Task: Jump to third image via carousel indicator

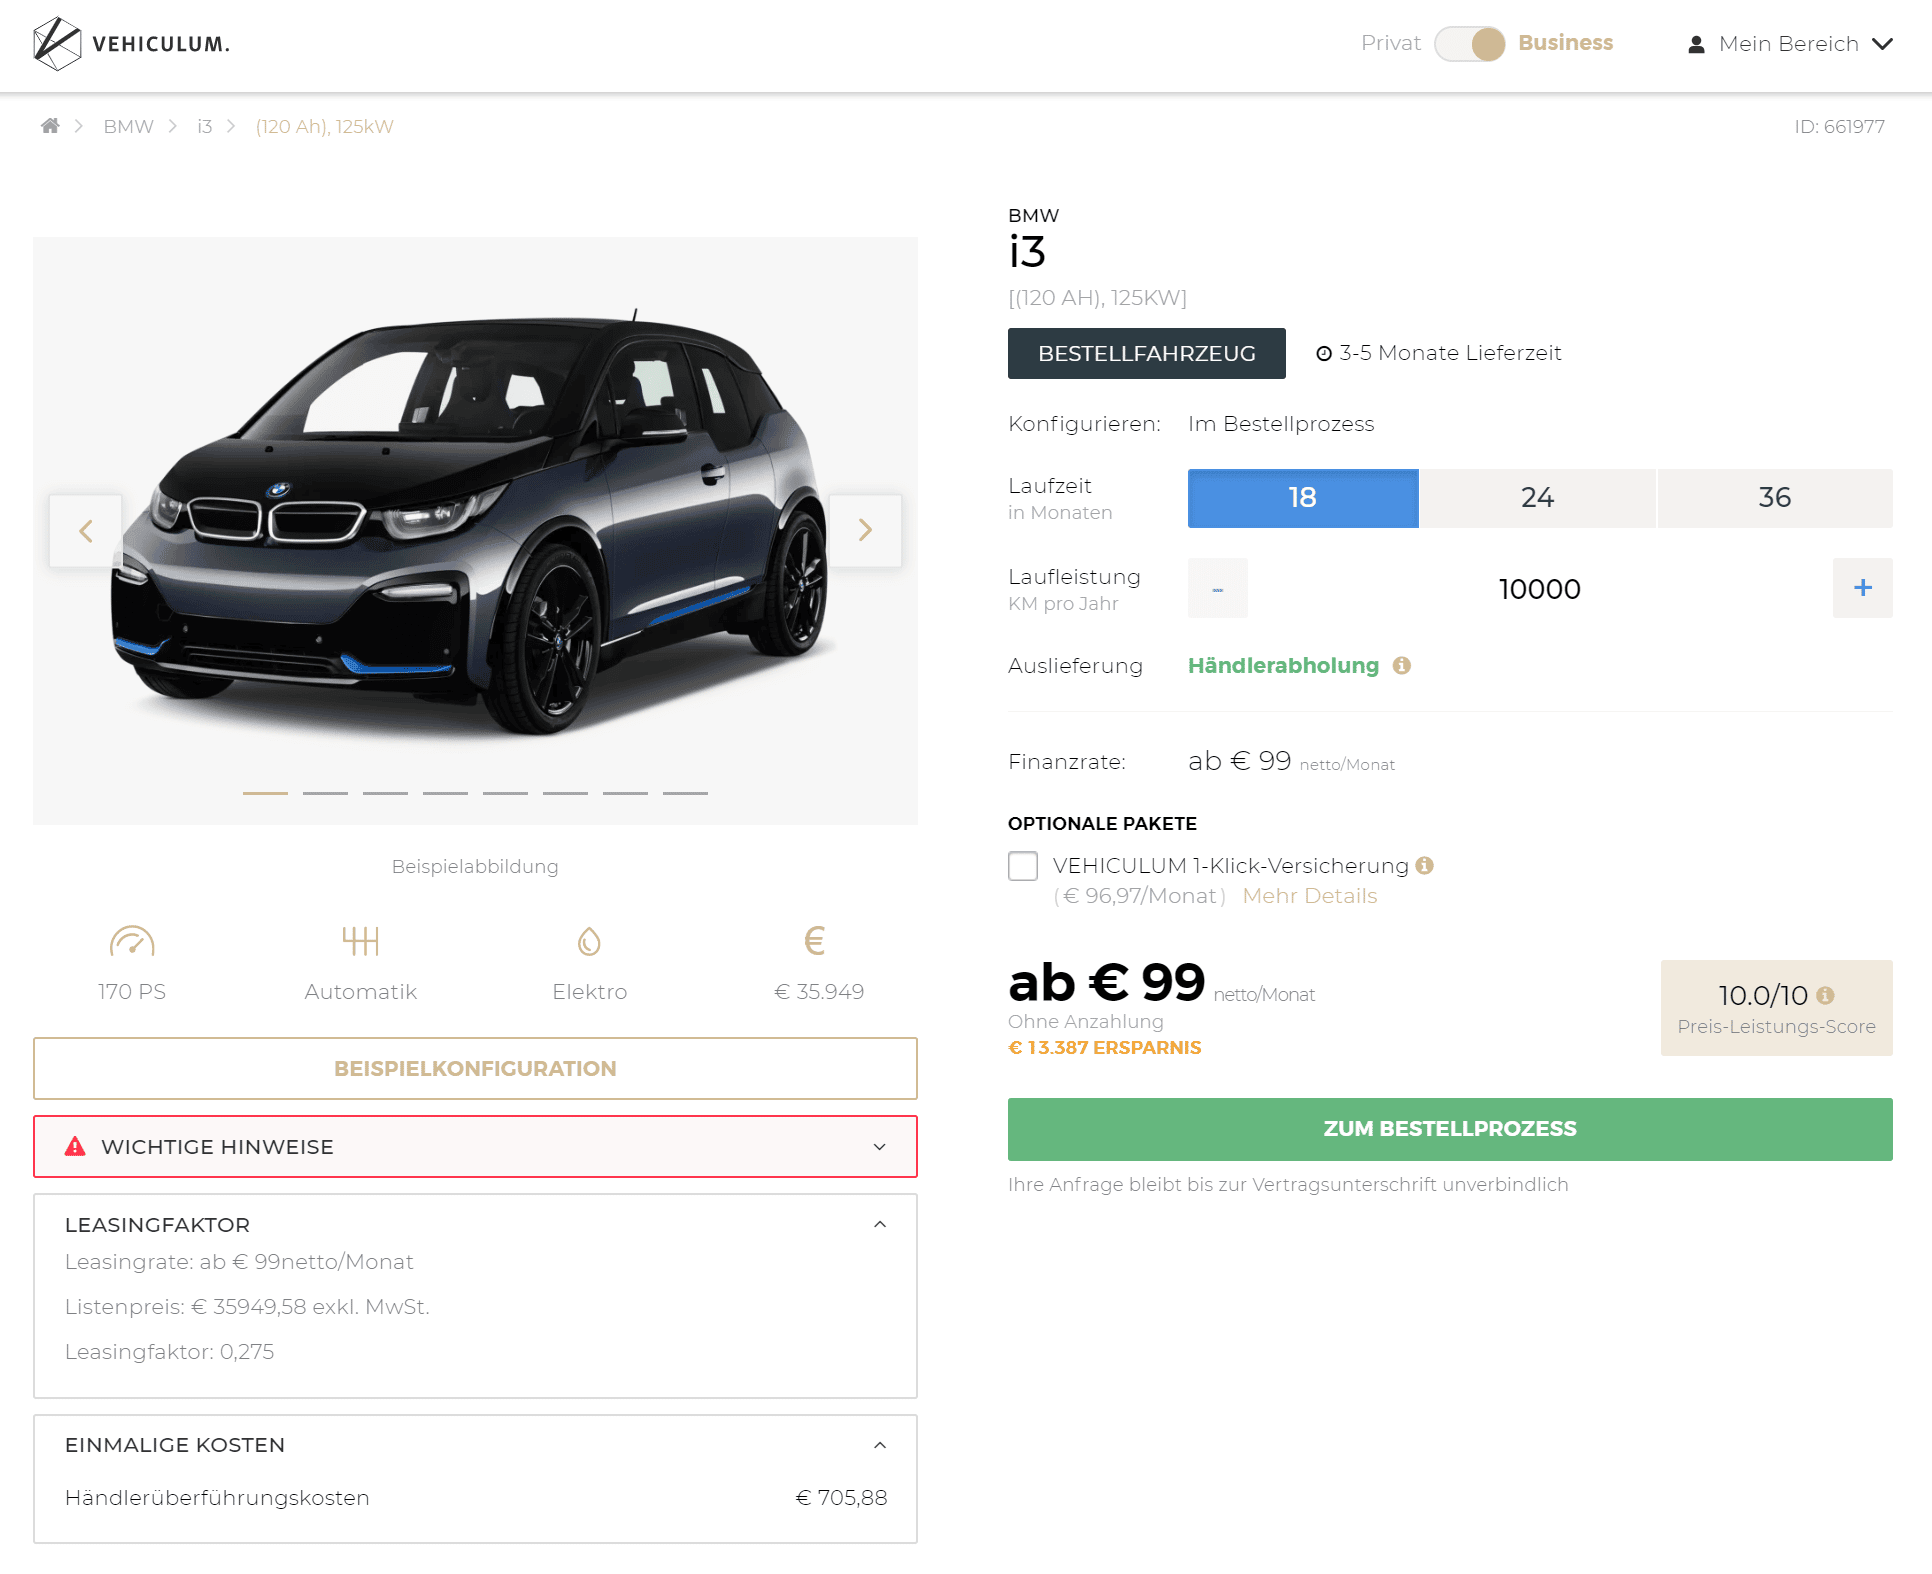Action: pos(385,793)
